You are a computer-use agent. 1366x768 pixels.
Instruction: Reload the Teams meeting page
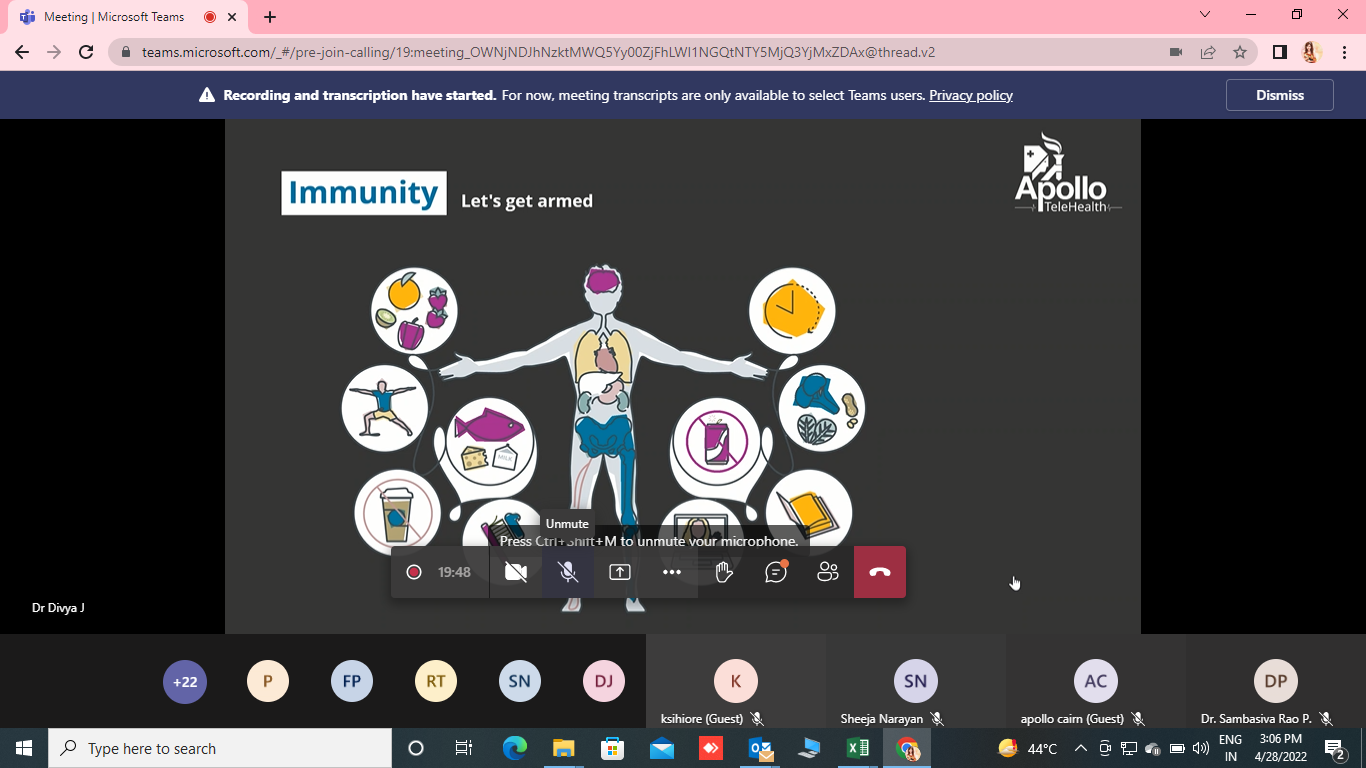(86, 52)
